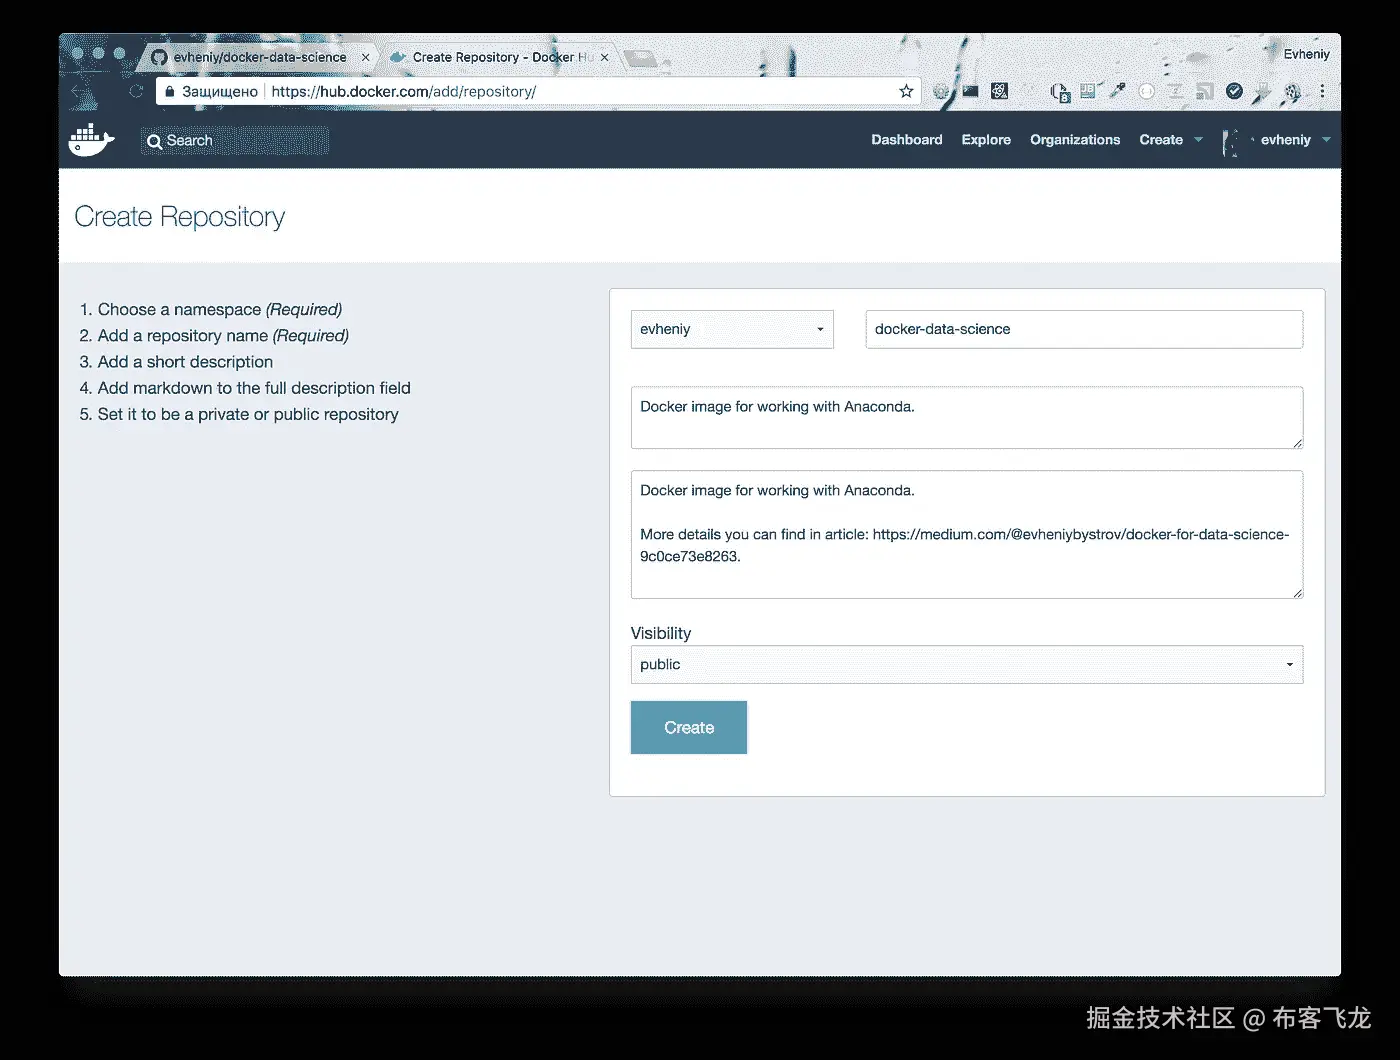Reload the page with the refresh icon
1400x1060 pixels.
(x=136, y=91)
